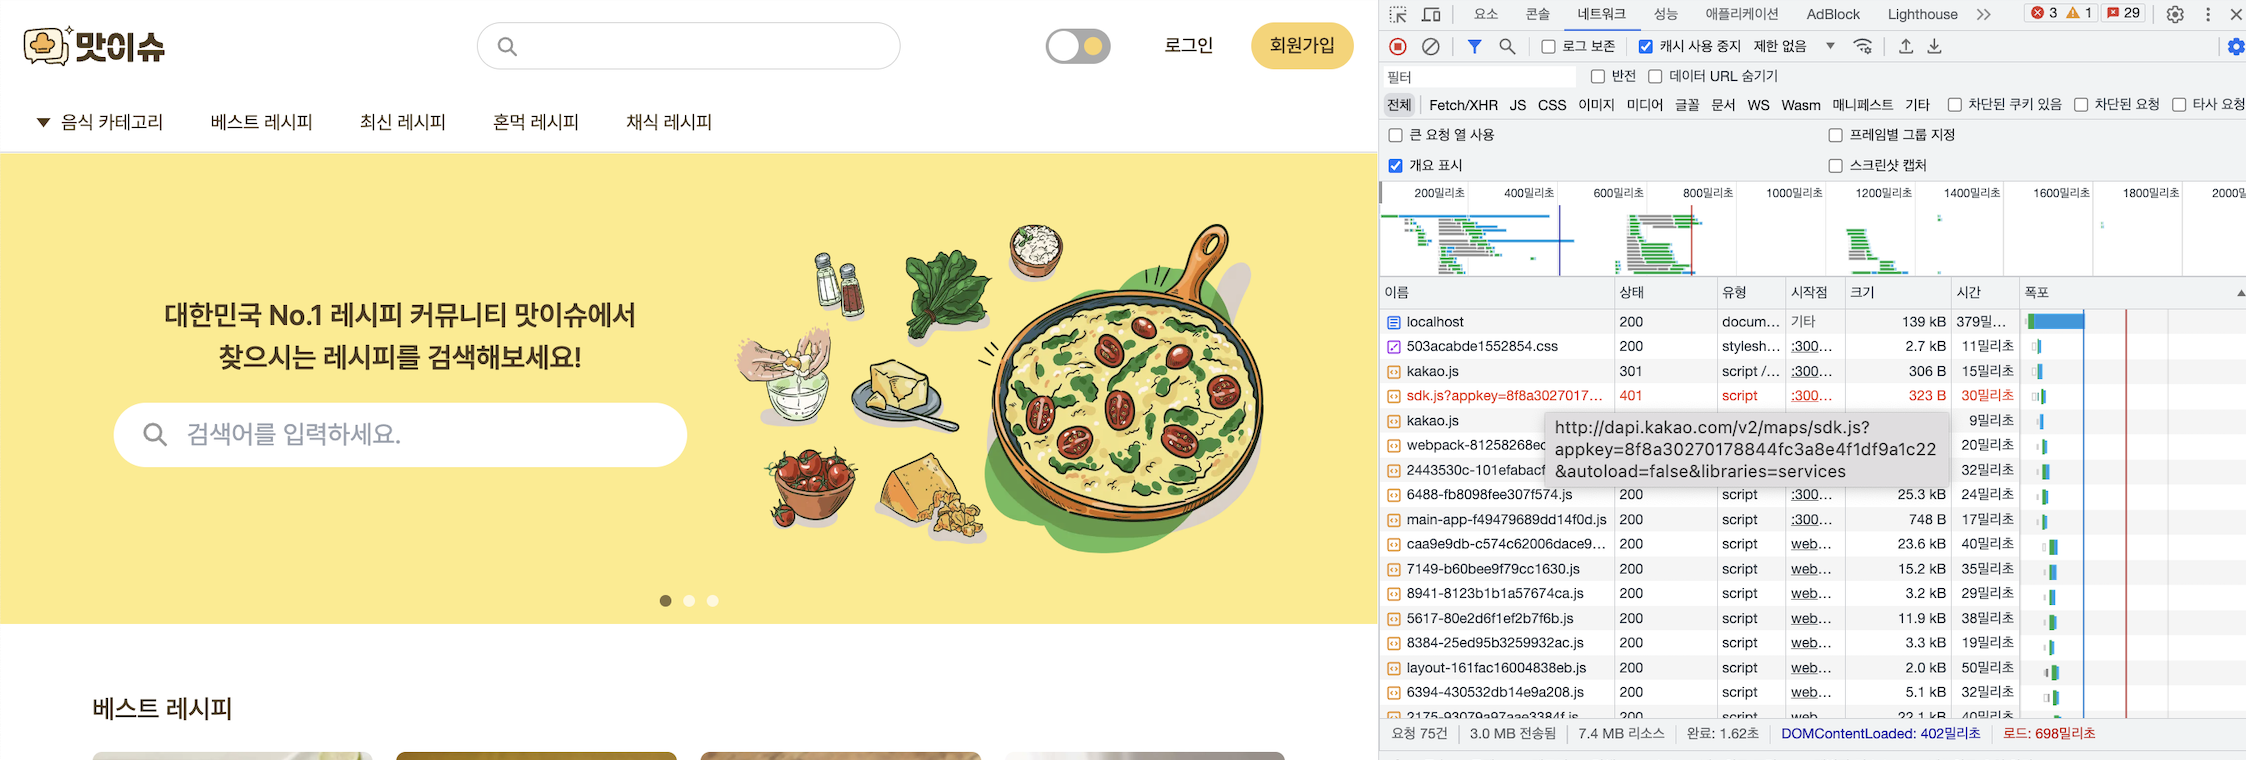Click the localhost document file icon
The width and height of the screenshot is (2246, 760).
1393,322
